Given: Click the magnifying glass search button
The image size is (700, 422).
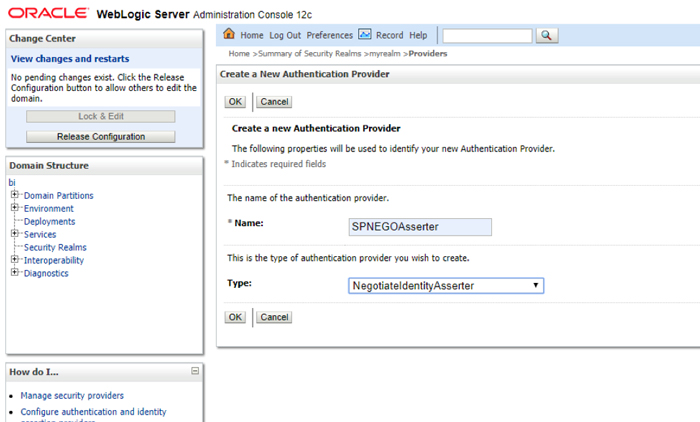Looking at the screenshot, I should coord(547,35).
